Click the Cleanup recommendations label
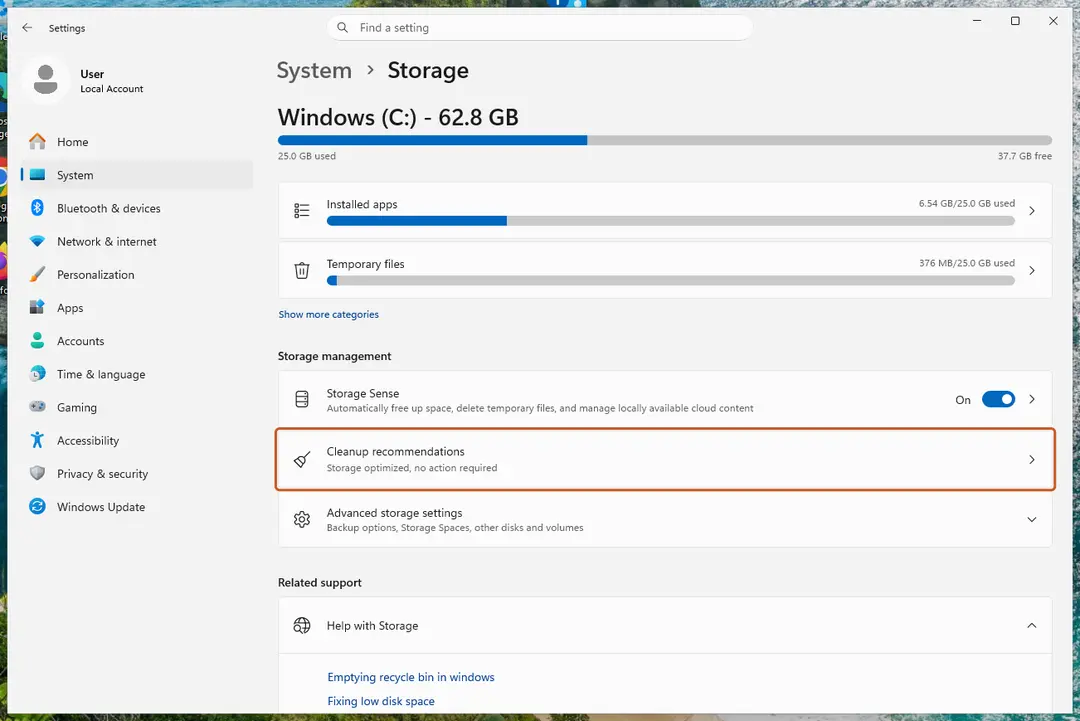The image size is (1080, 721). (x=395, y=451)
